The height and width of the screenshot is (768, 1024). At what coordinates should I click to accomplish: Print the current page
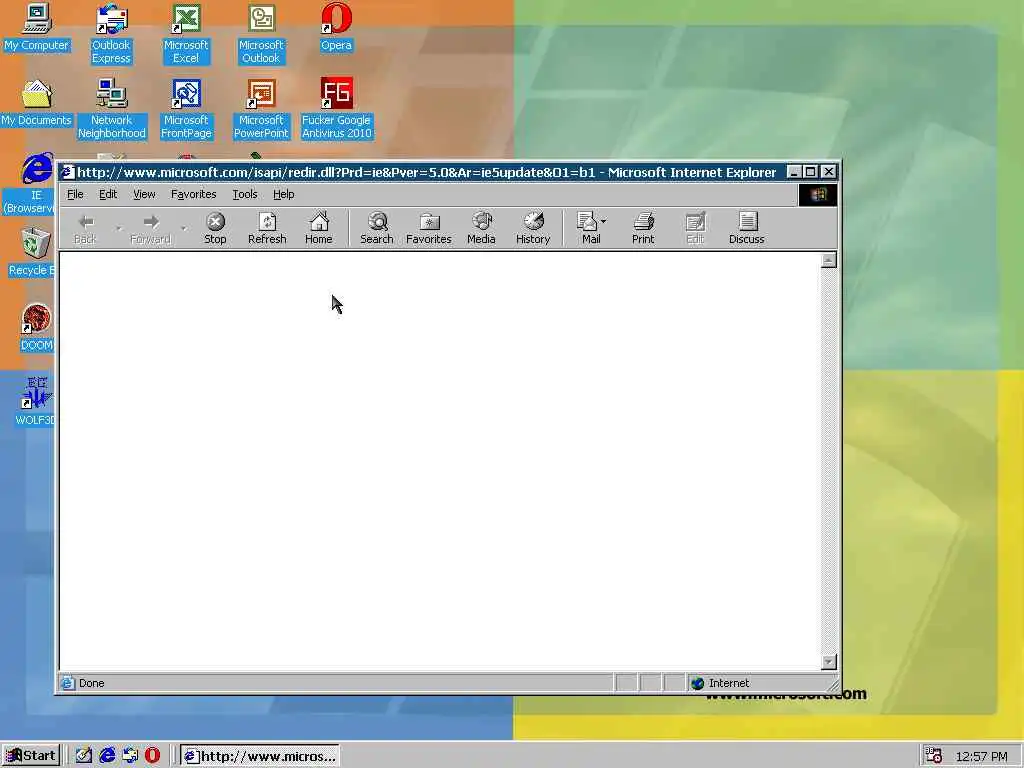[643, 229]
